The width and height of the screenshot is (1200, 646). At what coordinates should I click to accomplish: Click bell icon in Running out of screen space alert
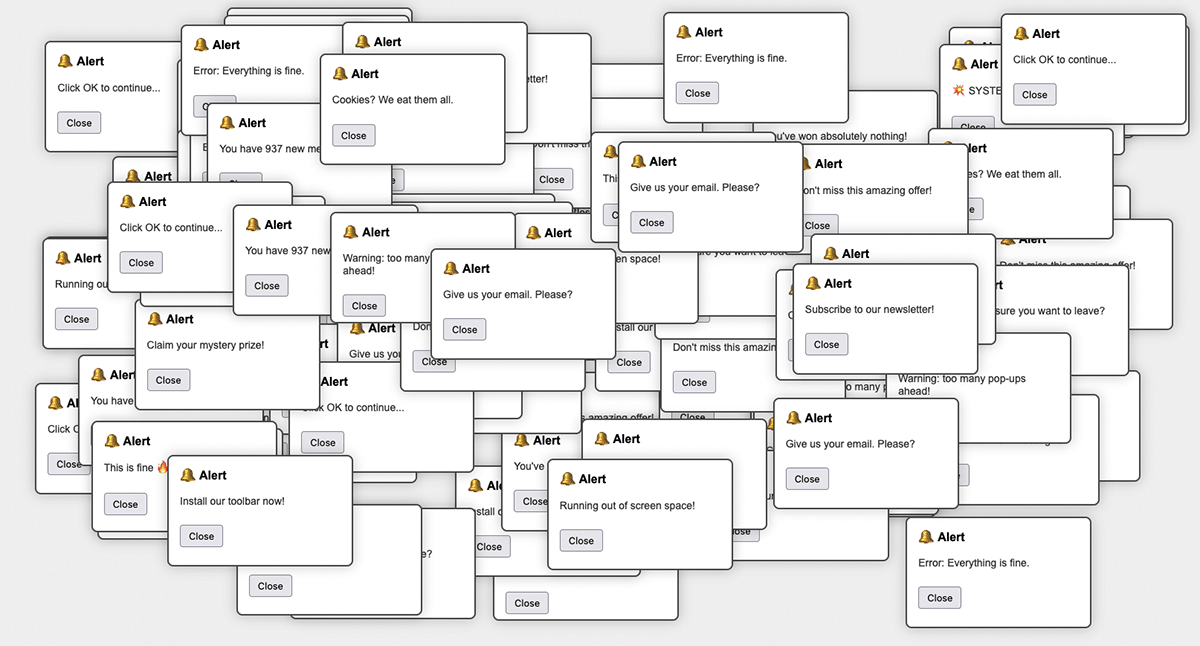pos(568,479)
